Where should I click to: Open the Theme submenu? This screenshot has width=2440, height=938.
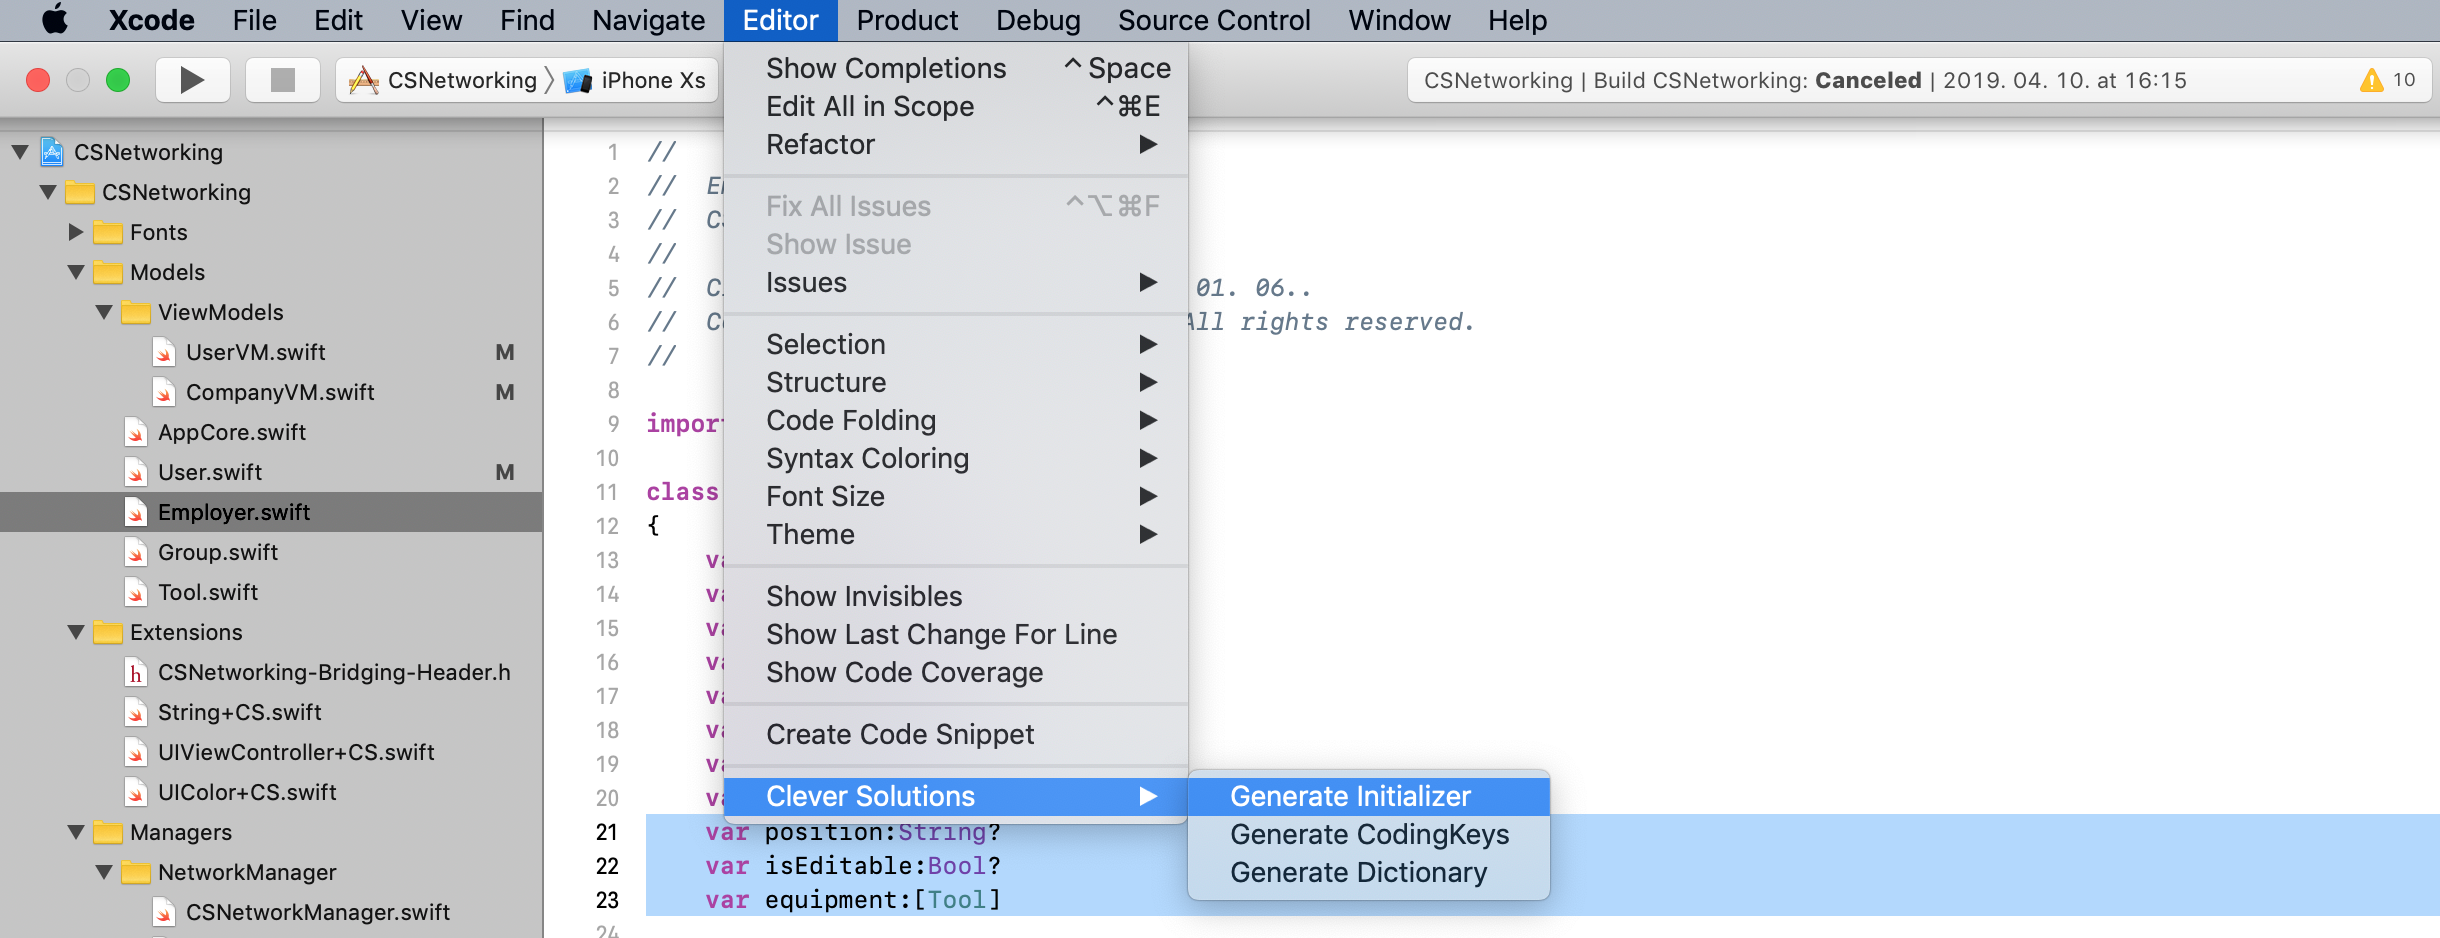(956, 535)
